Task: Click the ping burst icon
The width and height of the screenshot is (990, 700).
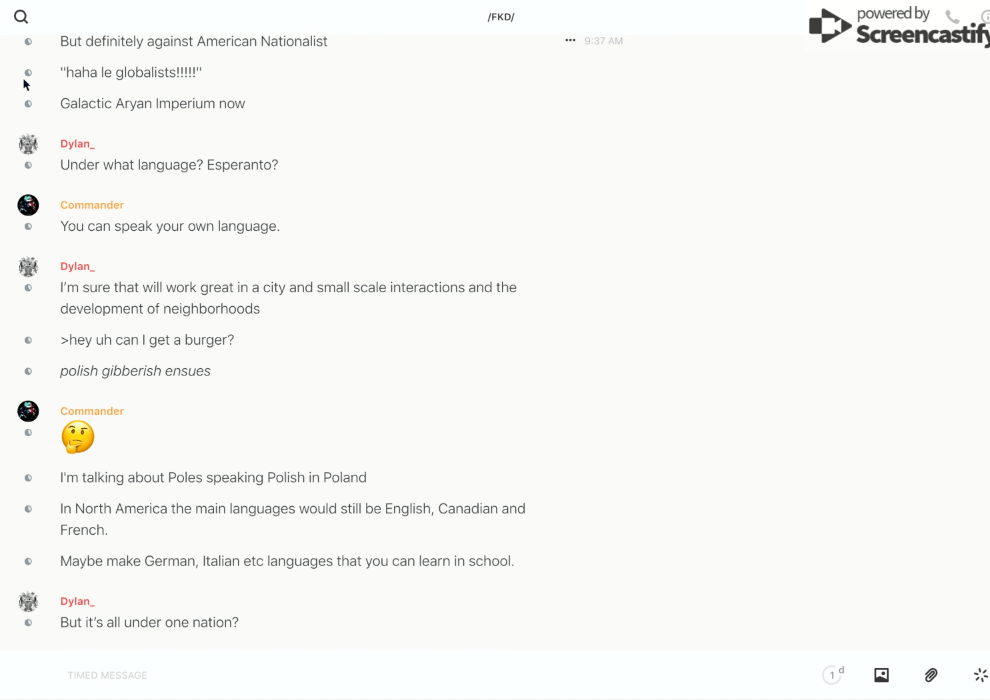Action: 981,675
